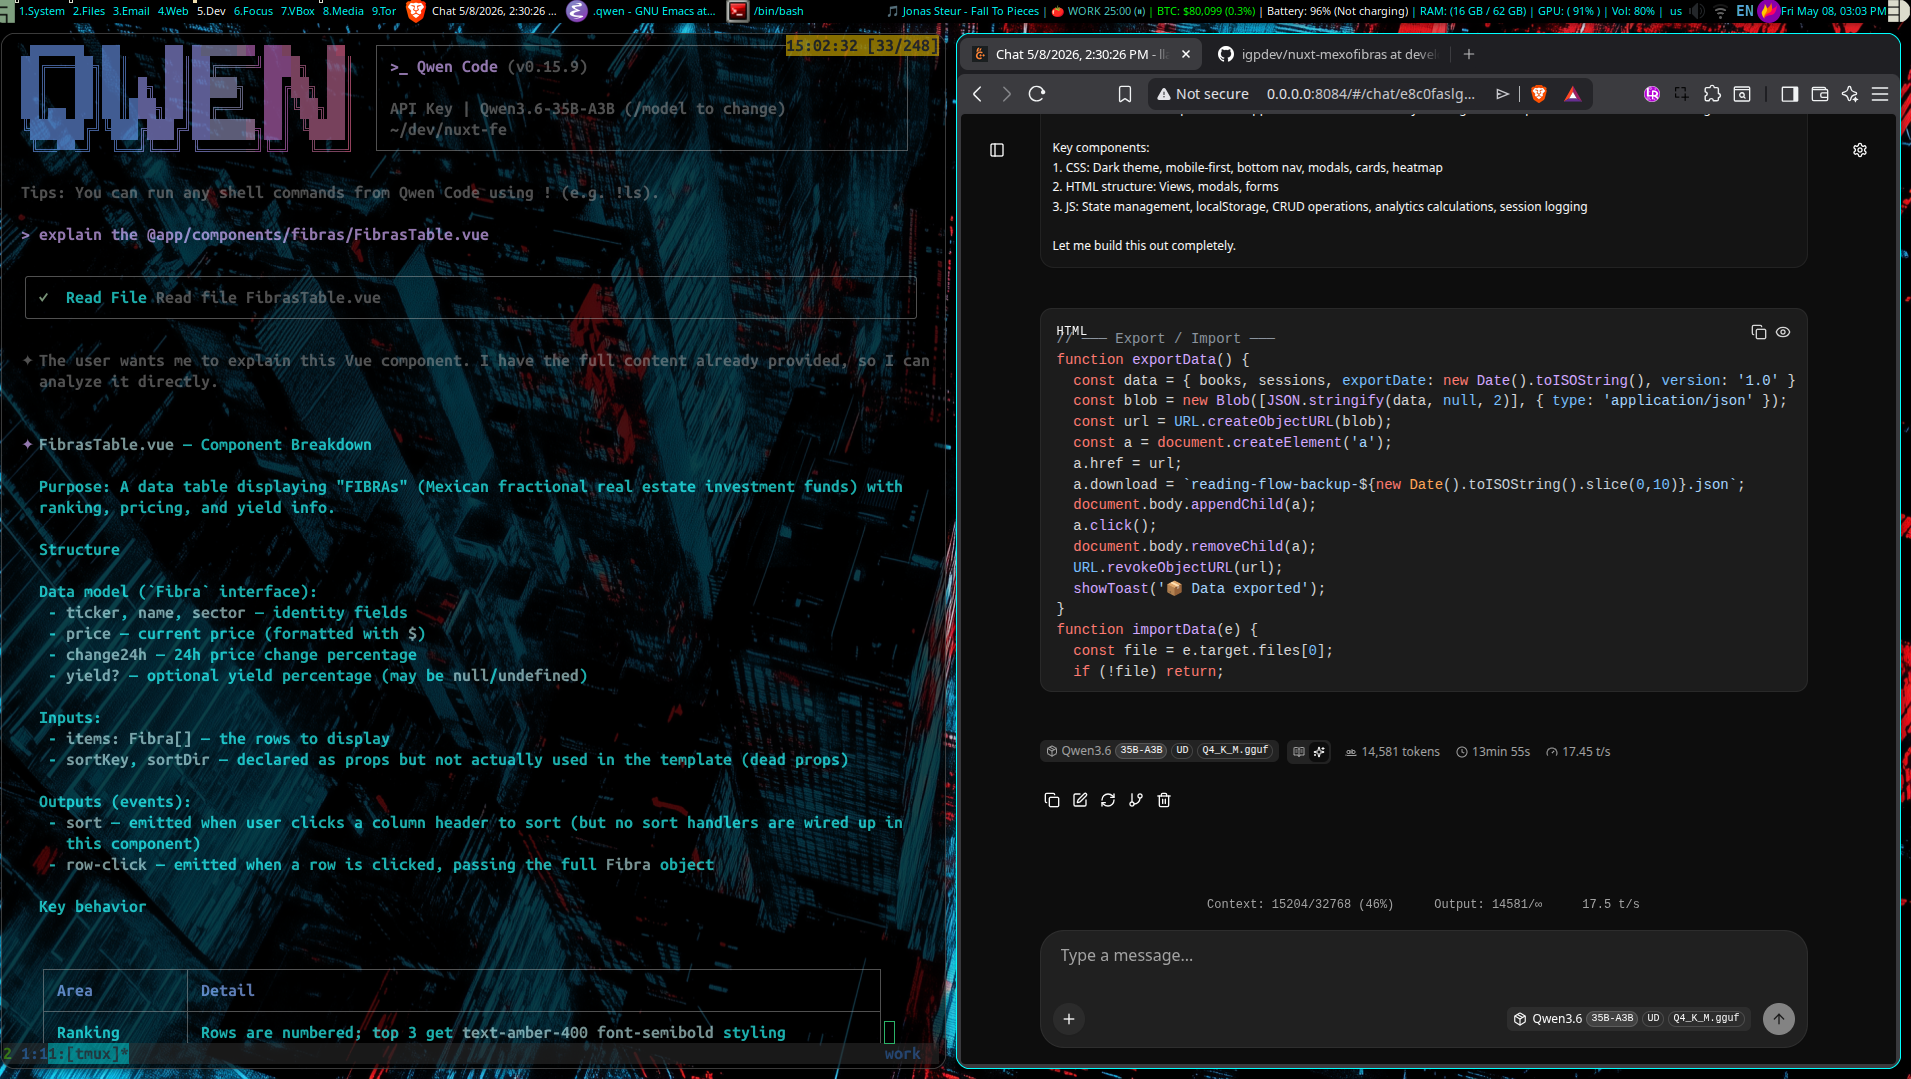Go forward in the browser history
This screenshot has width=1911, height=1079.
(x=1007, y=94)
